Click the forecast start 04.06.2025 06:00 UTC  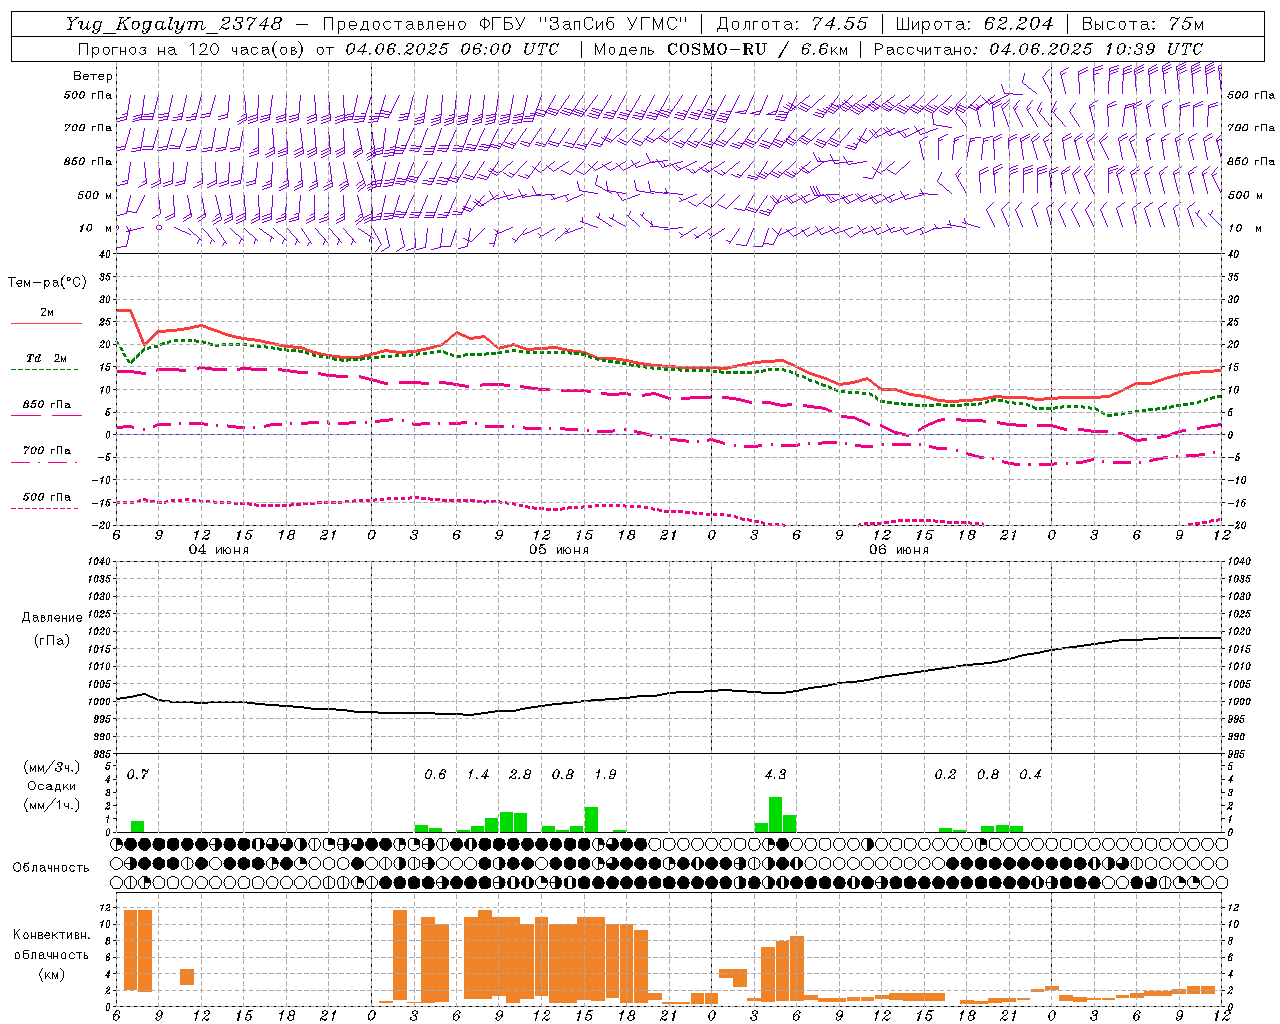pyautogui.click(x=452, y=49)
